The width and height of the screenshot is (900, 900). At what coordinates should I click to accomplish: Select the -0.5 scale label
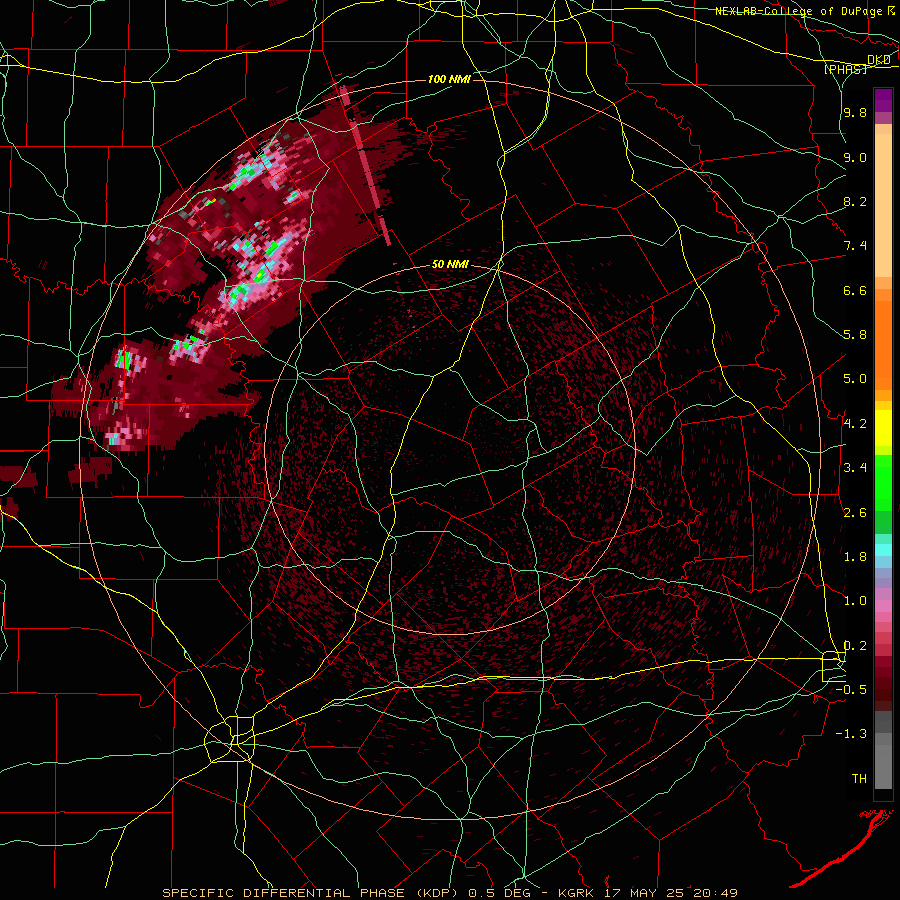click(852, 690)
